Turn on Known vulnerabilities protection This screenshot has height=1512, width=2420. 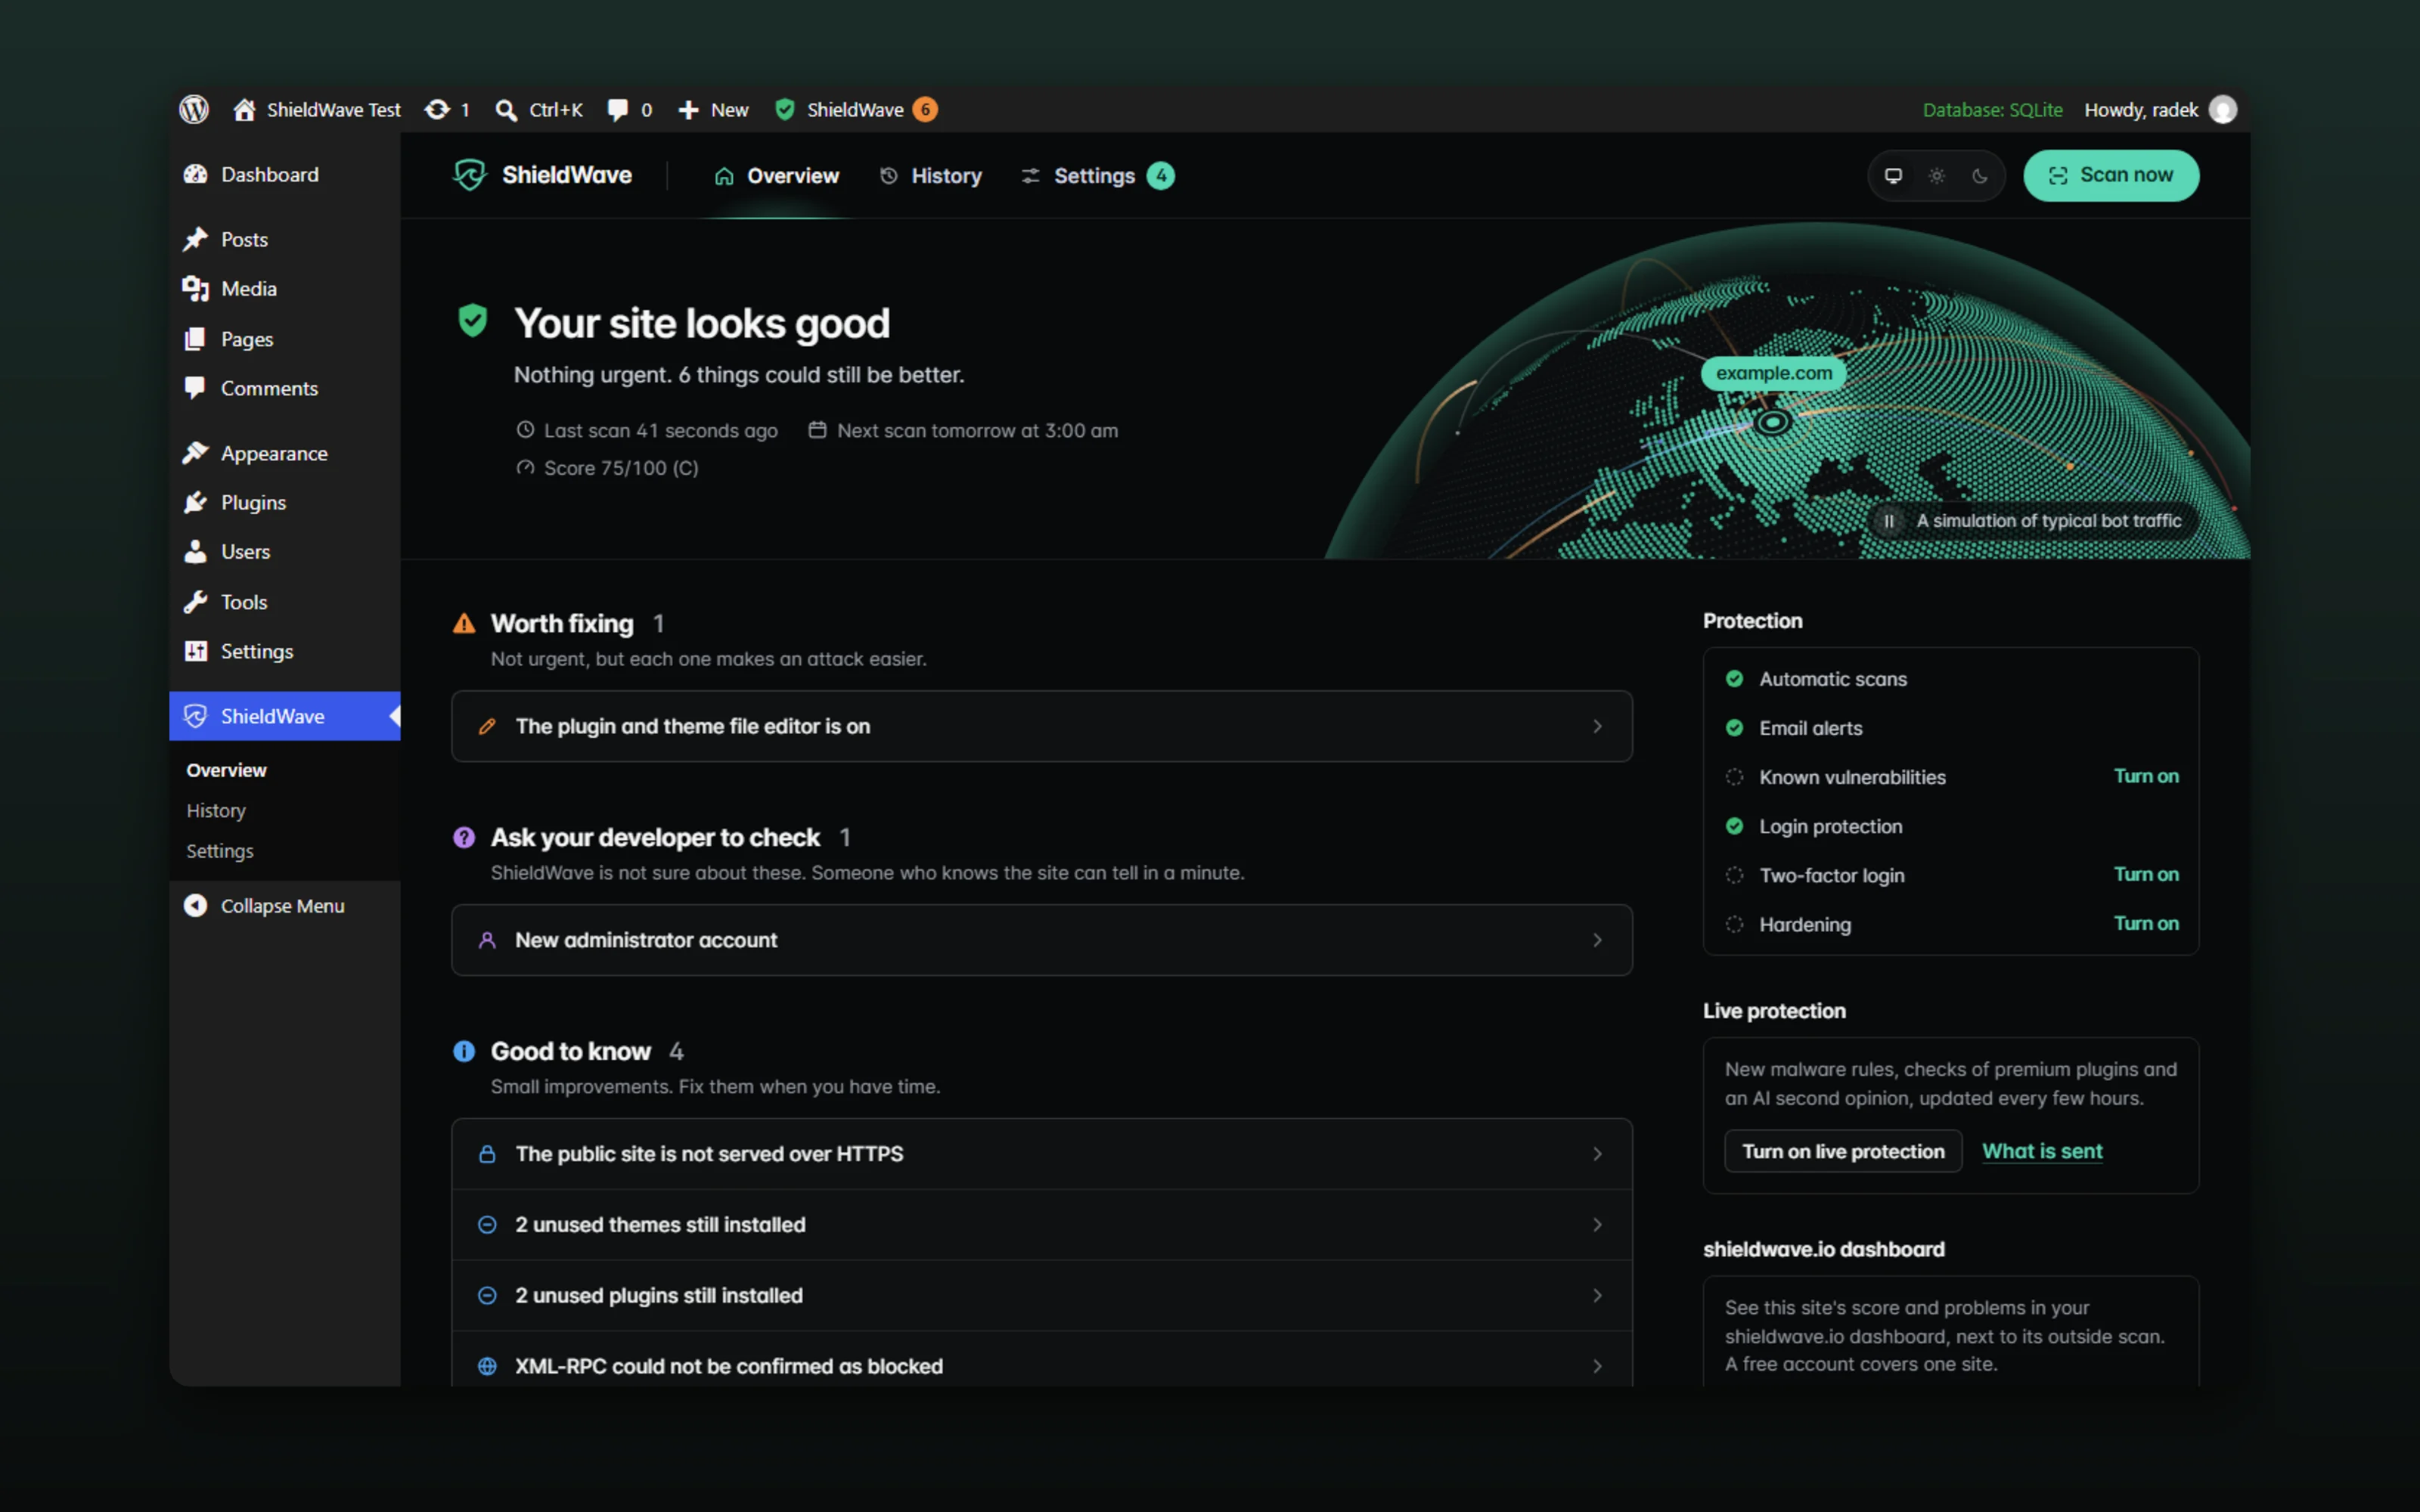coord(2146,776)
